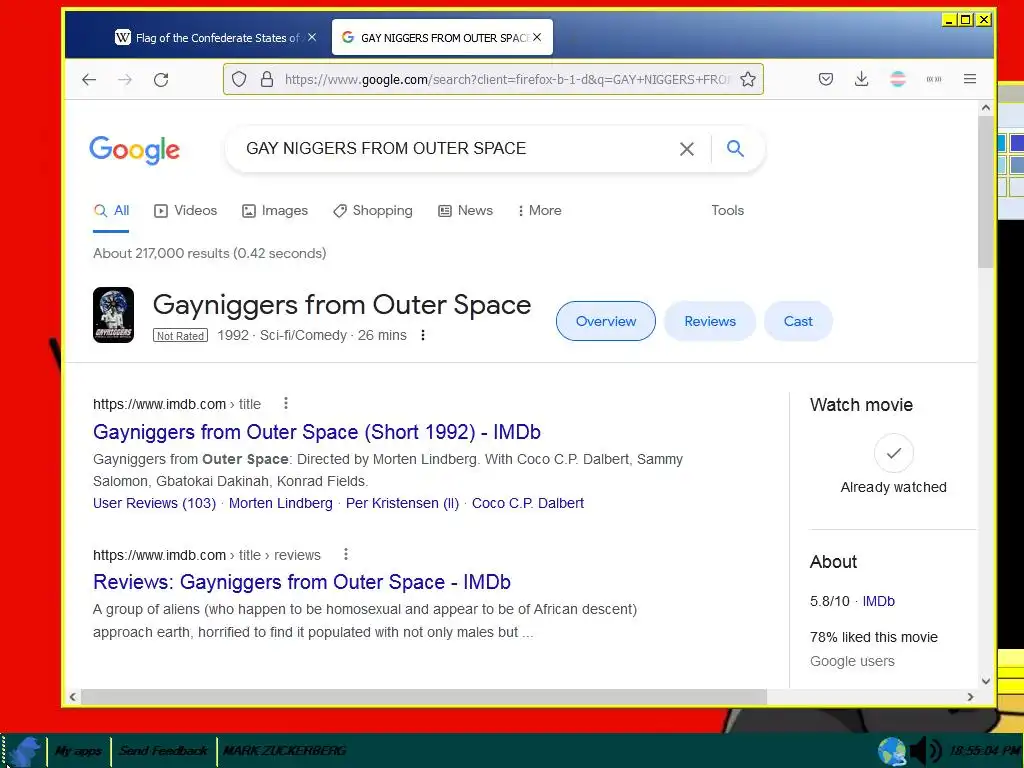The width and height of the screenshot is (1024, 768).
Task: Click the vertical scrollbar up arrow
Action: tap(985, 108)
